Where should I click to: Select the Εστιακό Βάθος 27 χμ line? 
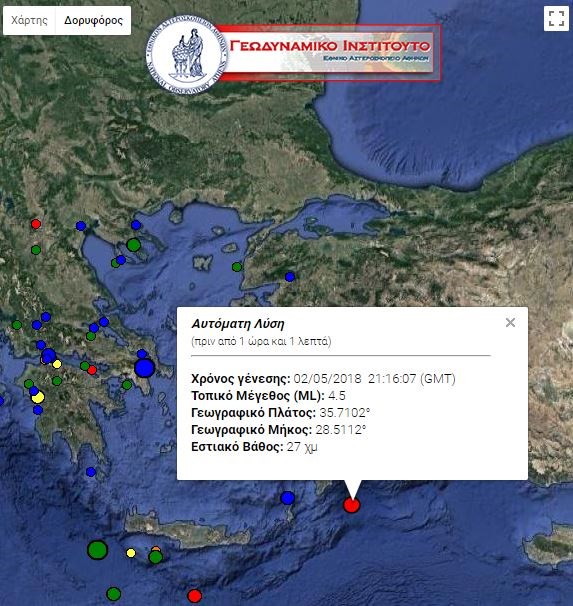click(255, 447)
